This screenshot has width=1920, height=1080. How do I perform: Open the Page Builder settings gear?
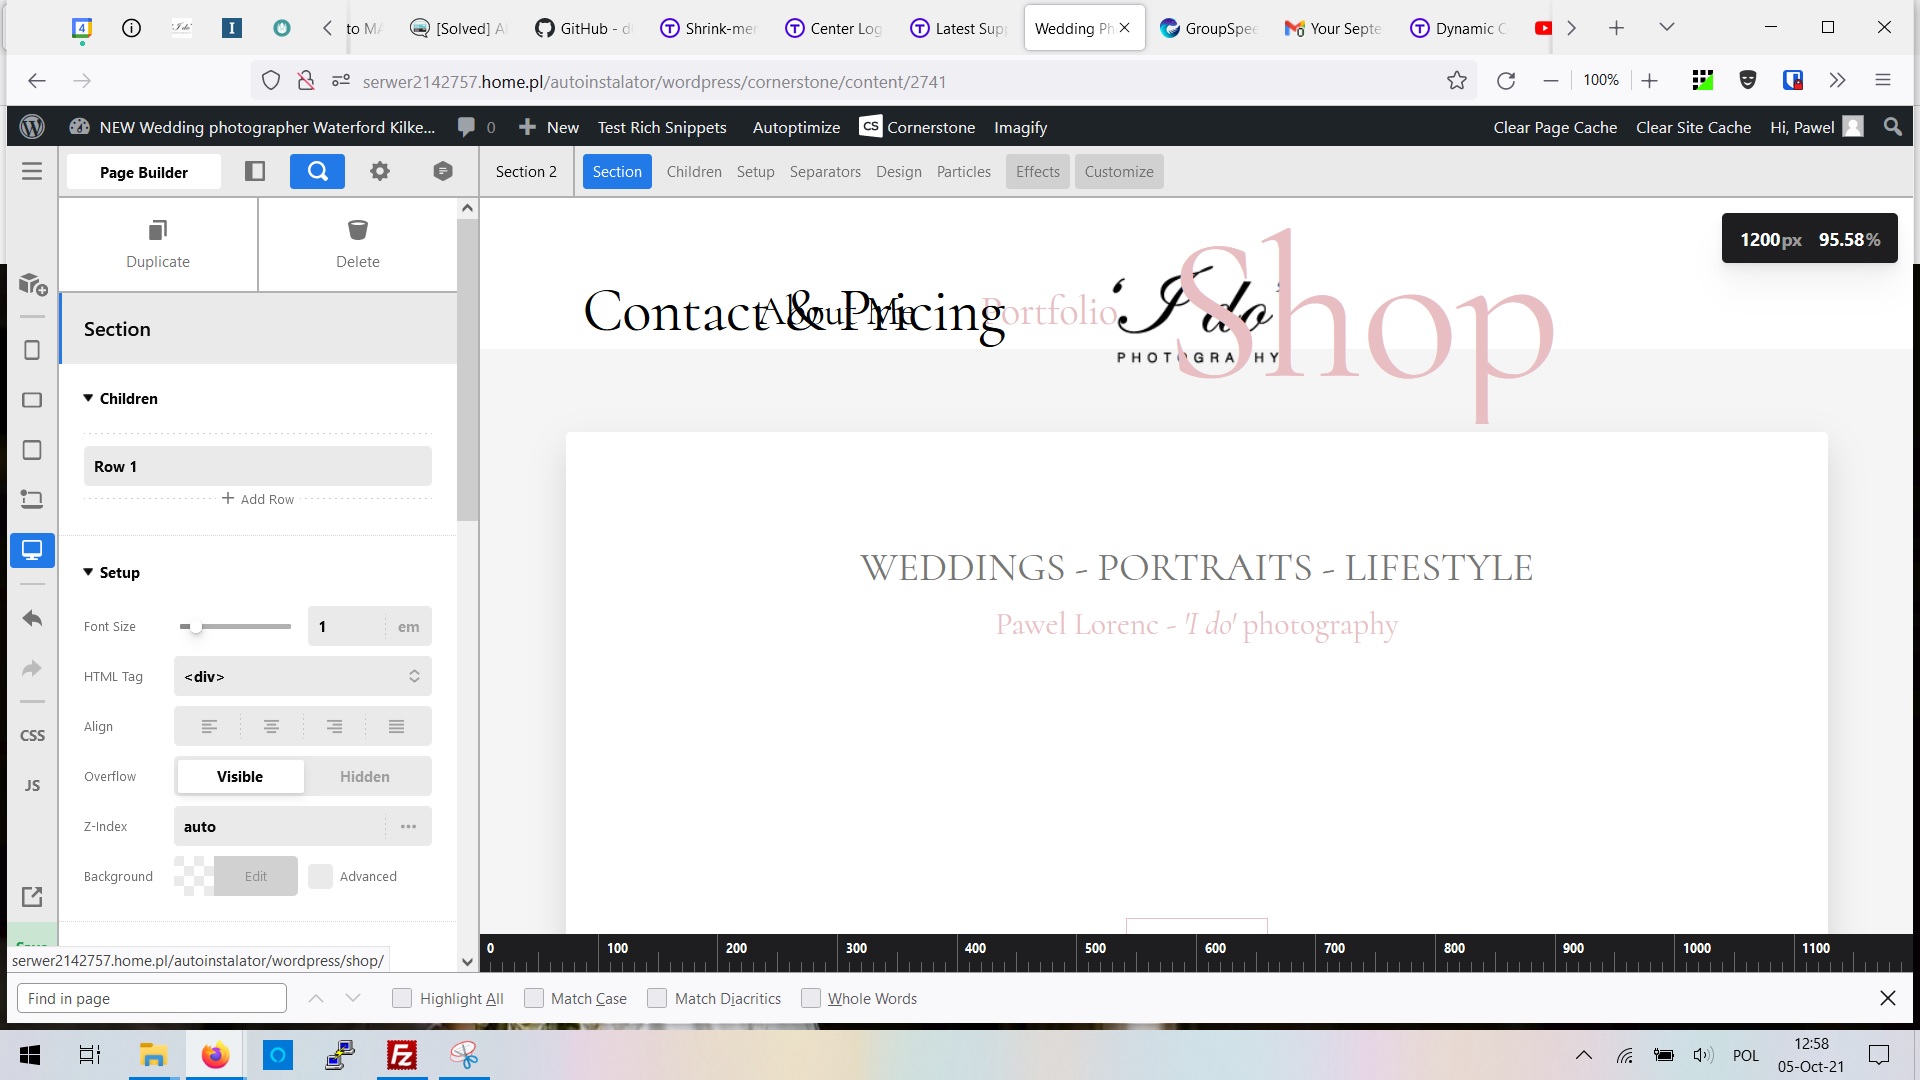tap(379, 171)
